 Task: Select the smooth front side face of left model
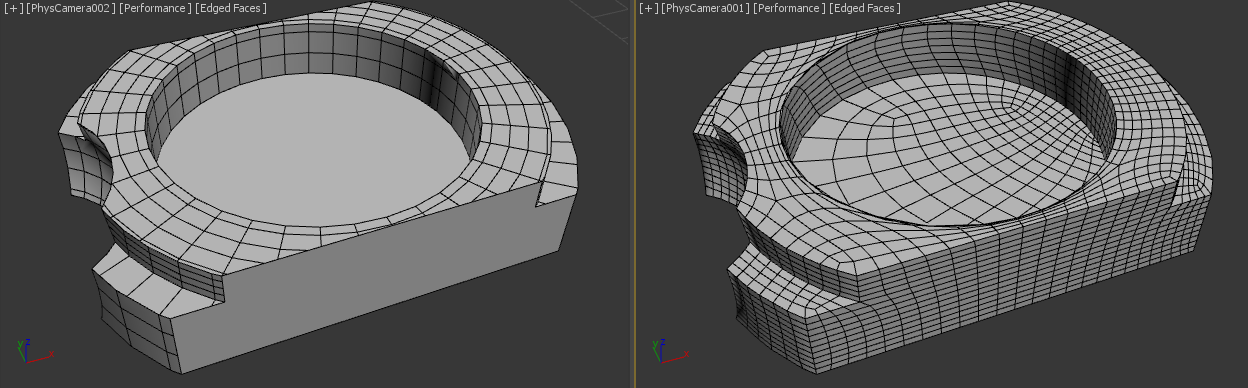coord(400,285)
